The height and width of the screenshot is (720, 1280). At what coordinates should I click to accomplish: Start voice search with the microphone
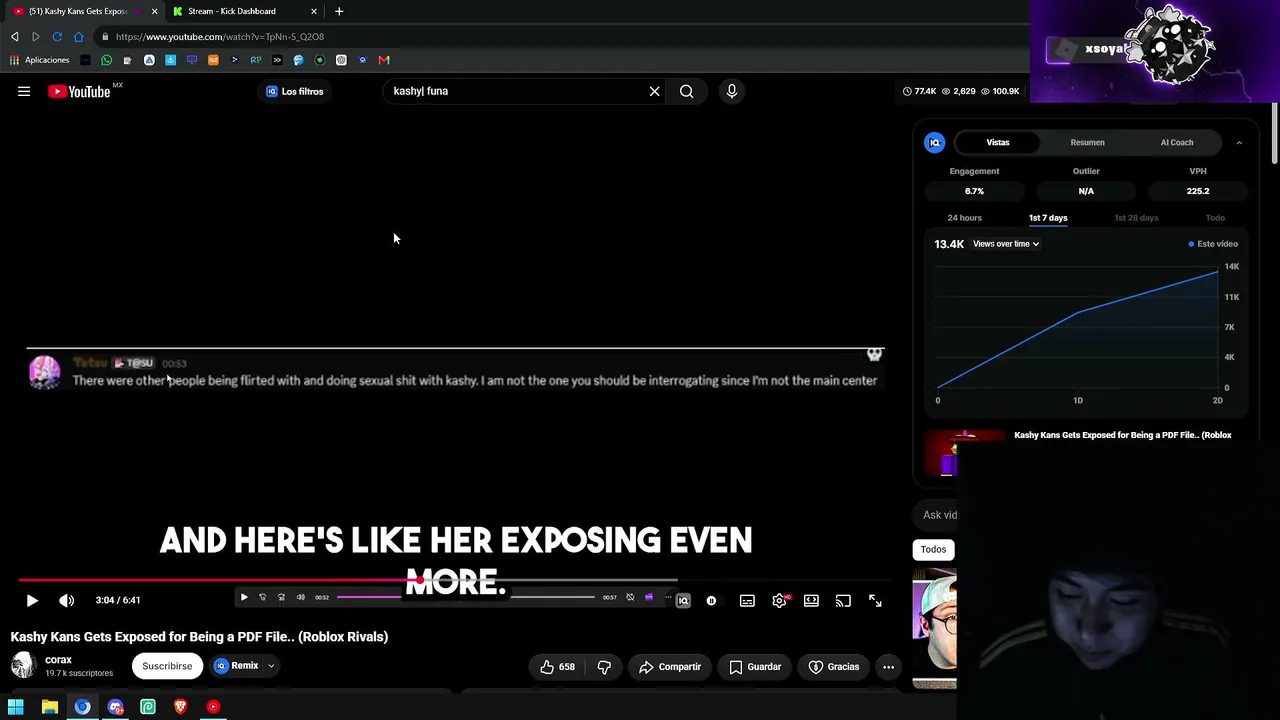click(732, 91)
